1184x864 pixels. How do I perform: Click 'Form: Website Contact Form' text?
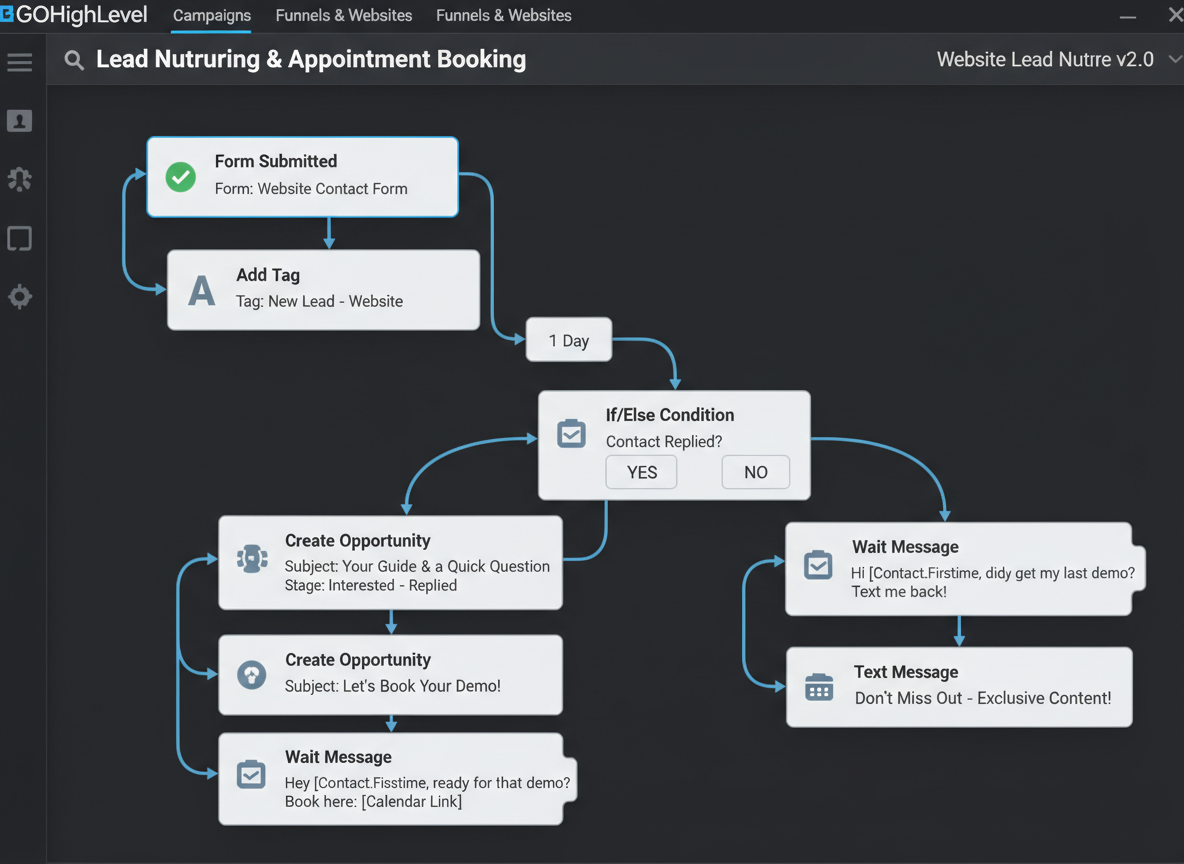click(311, 189)
